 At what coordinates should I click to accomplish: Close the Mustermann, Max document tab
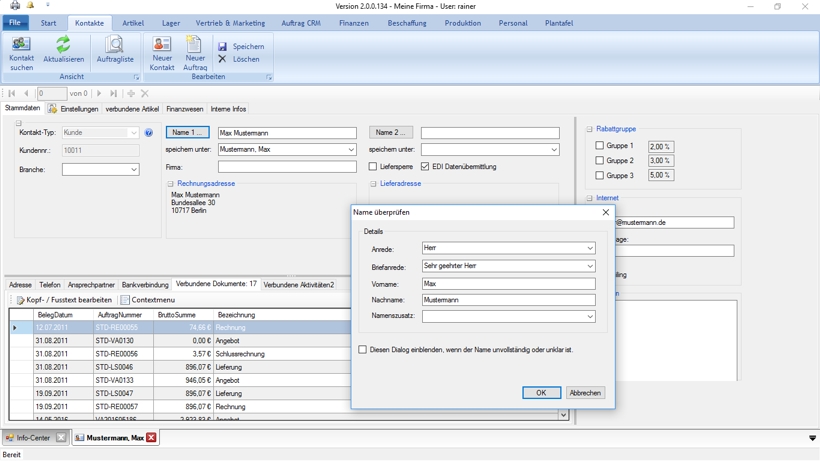point(151,437)
